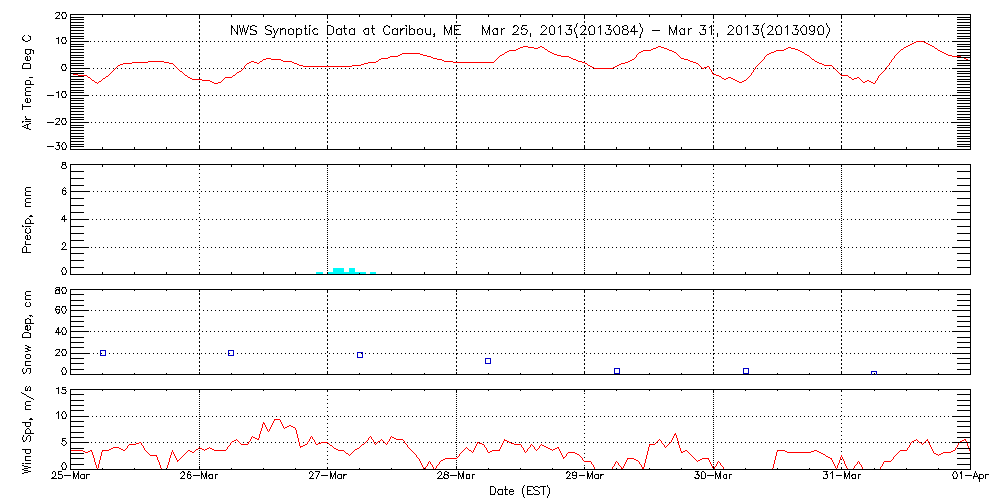
Task: Click the '30-Mar' date tick label
Action: (x=713, y=478)
